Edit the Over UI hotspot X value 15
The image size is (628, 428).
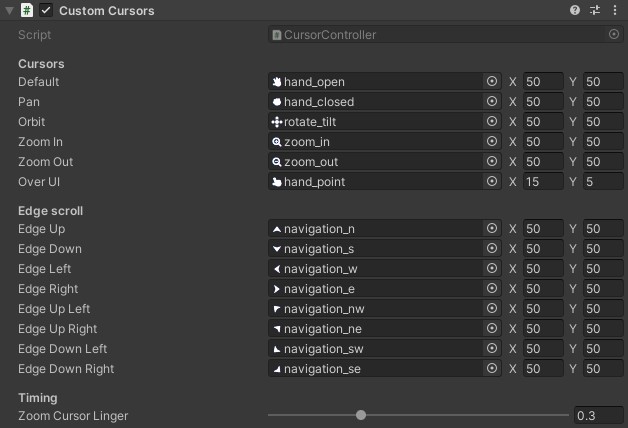click(543, 182)
